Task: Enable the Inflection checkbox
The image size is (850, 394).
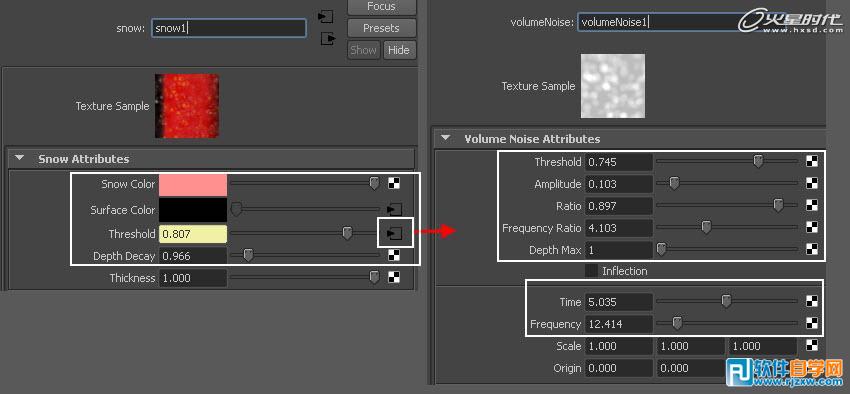Action: [x=591, y=270]
